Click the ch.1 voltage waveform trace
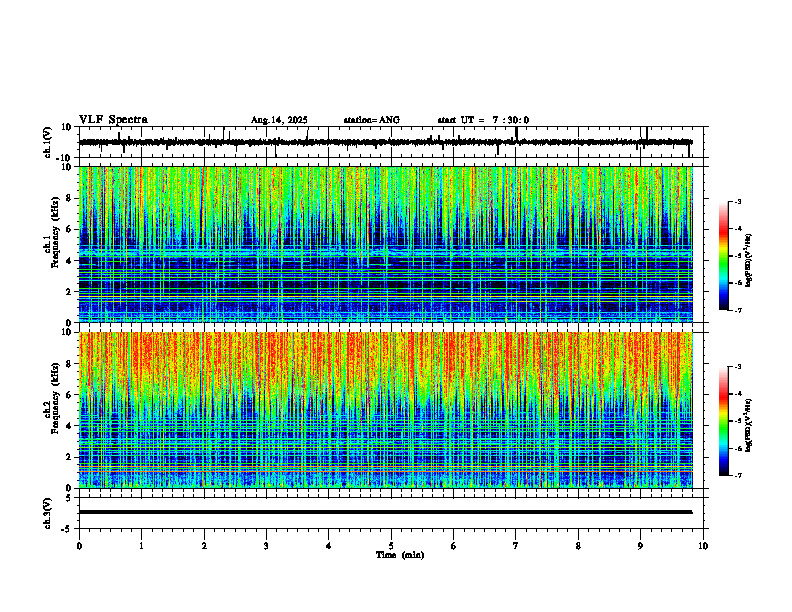792x612 pixels. click(x=386, y=142)
